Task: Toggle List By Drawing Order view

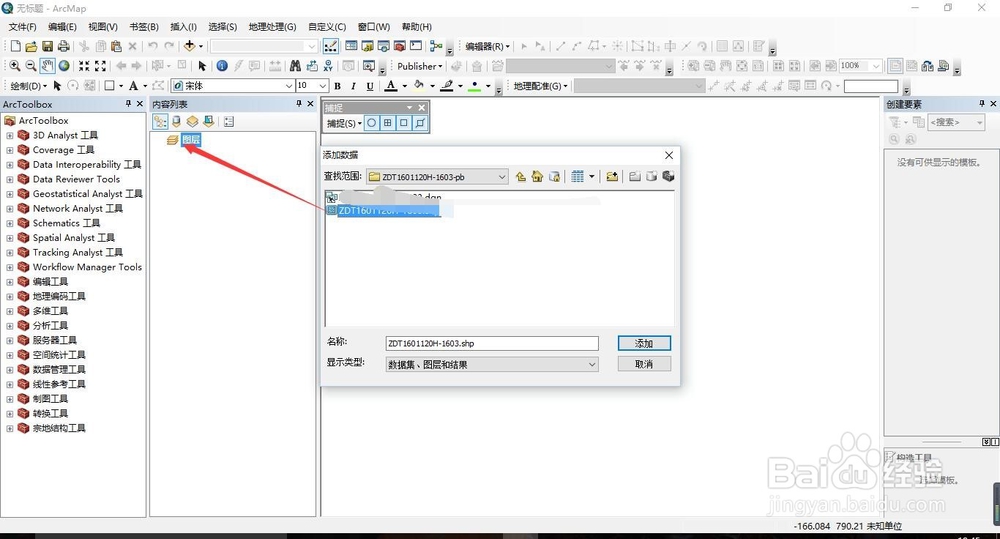Action: tap(160, 121)
